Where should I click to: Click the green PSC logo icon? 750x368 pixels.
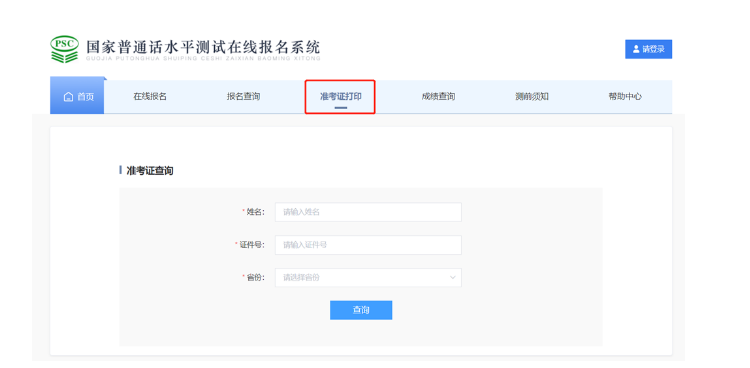64,49
